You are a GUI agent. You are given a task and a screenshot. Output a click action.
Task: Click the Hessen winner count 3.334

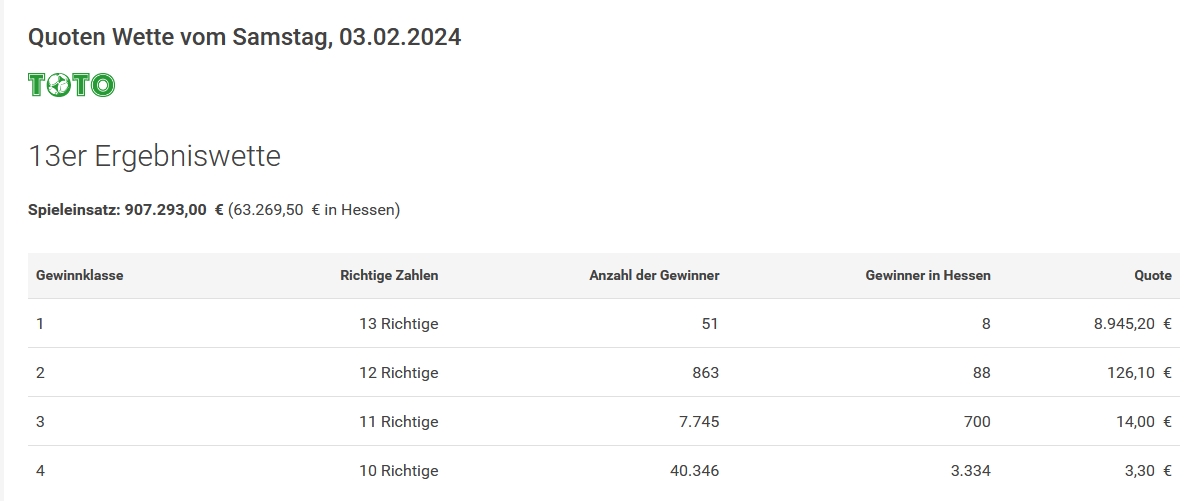tap(971, 471)
